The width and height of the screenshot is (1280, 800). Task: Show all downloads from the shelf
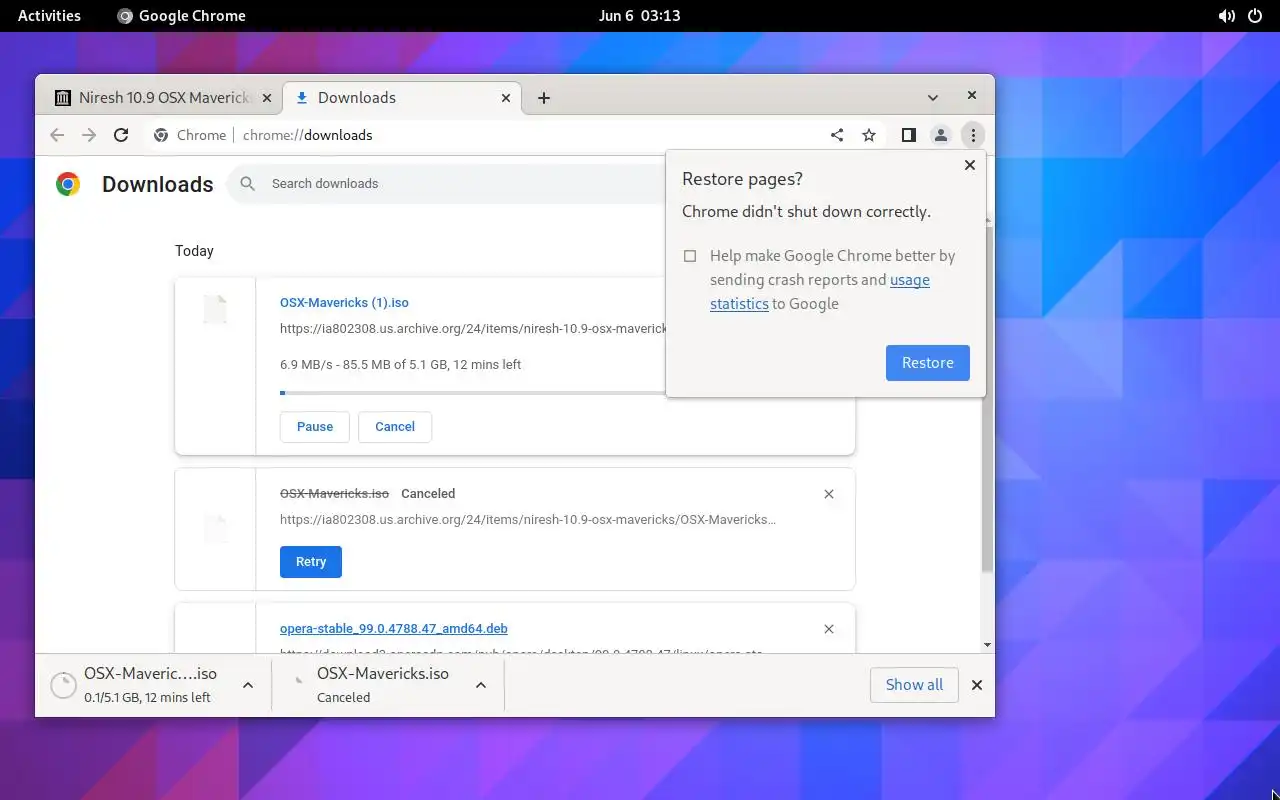pyautogui.click(x=914, y=685)
